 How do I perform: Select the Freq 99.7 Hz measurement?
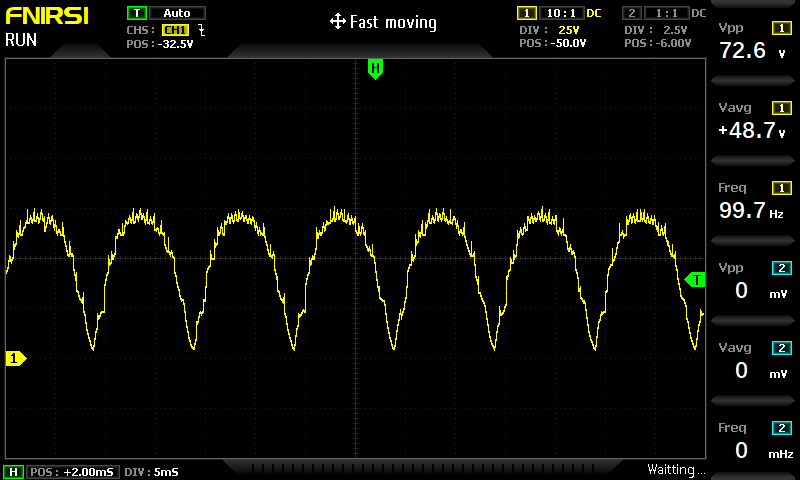753,201
